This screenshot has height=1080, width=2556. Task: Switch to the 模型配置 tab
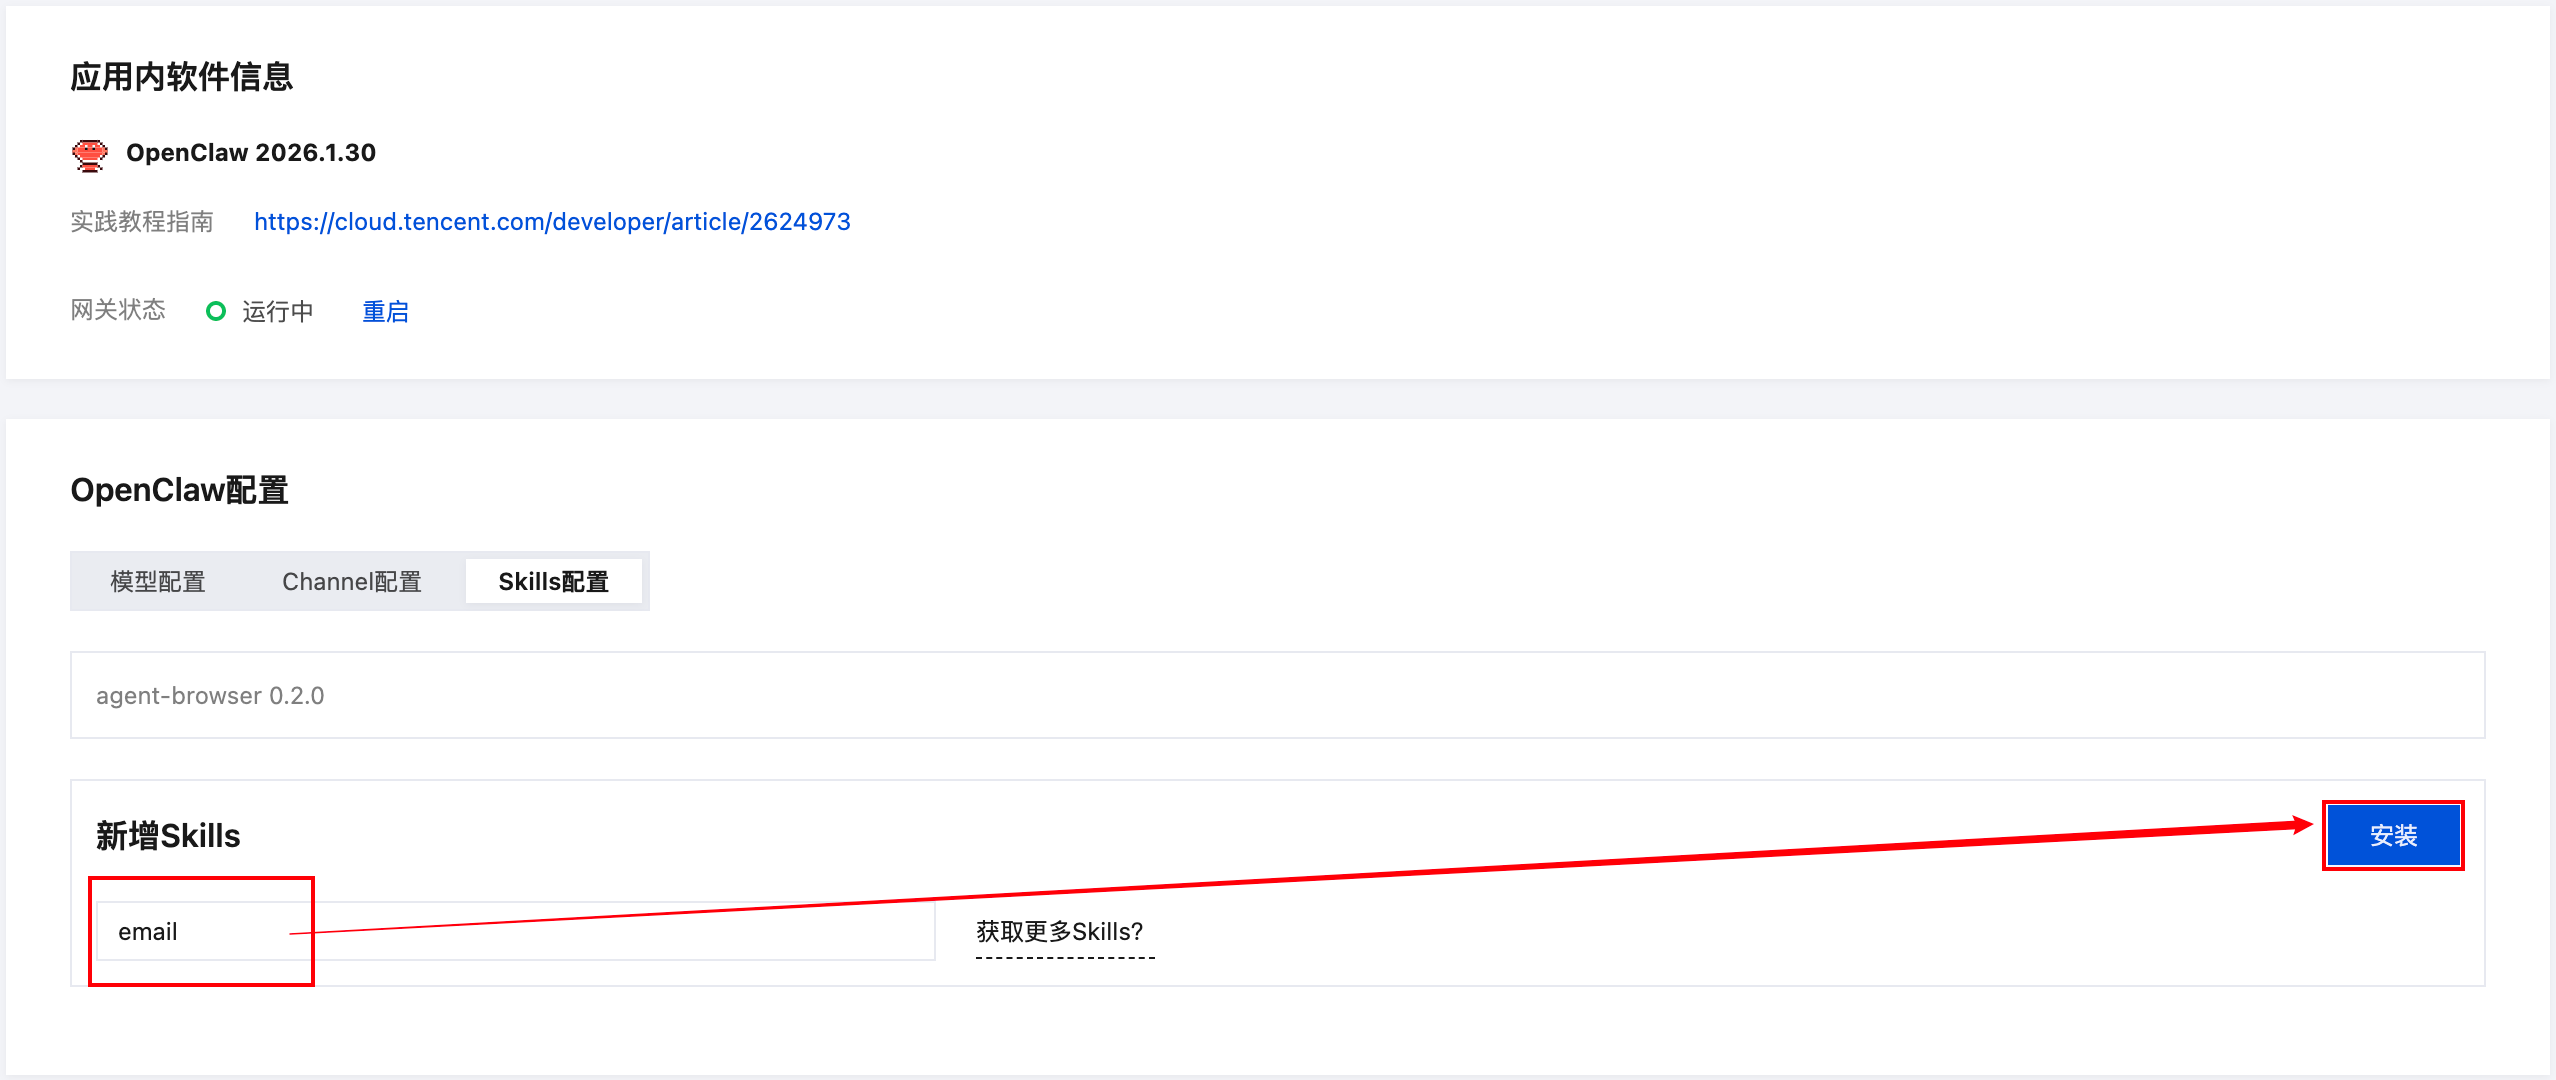[x=158, y=581]
